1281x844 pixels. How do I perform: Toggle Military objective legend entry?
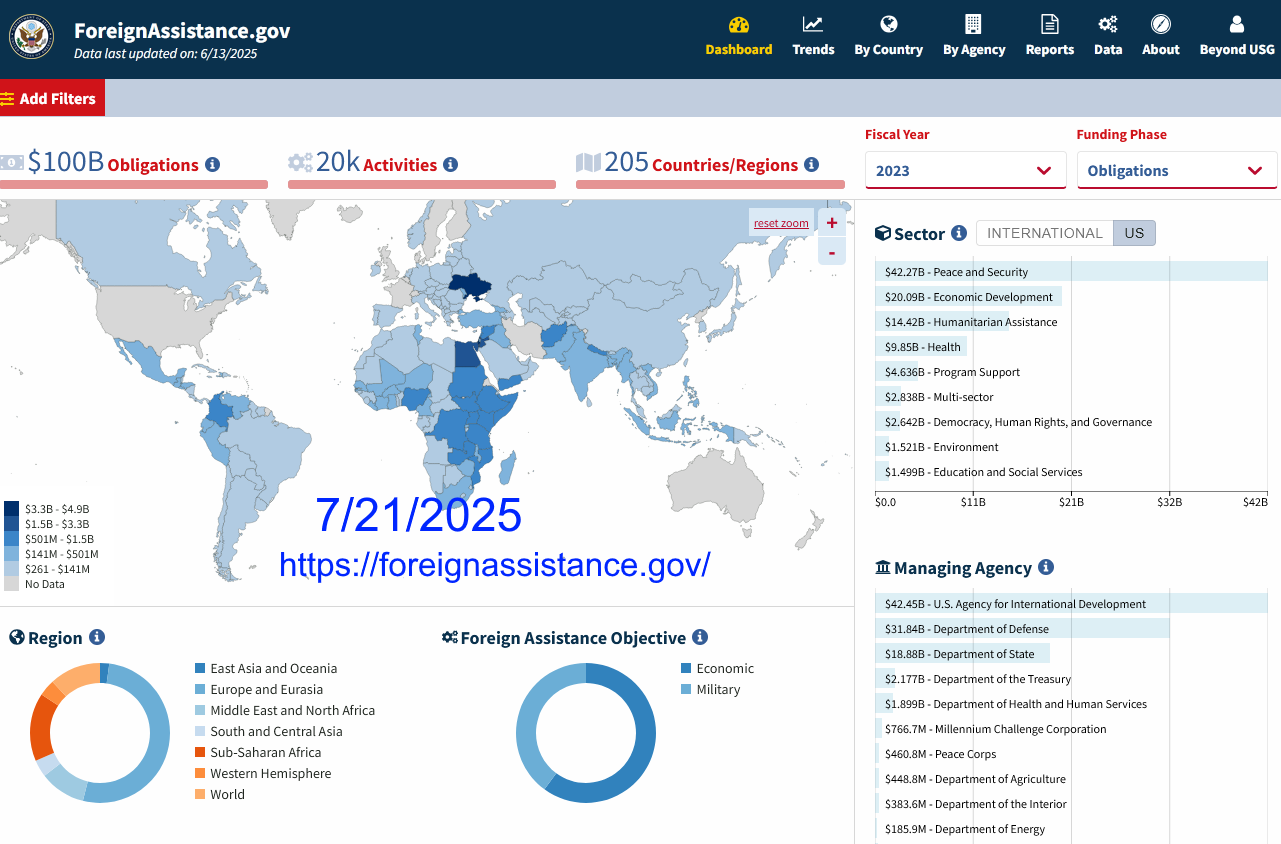(710, 689)
